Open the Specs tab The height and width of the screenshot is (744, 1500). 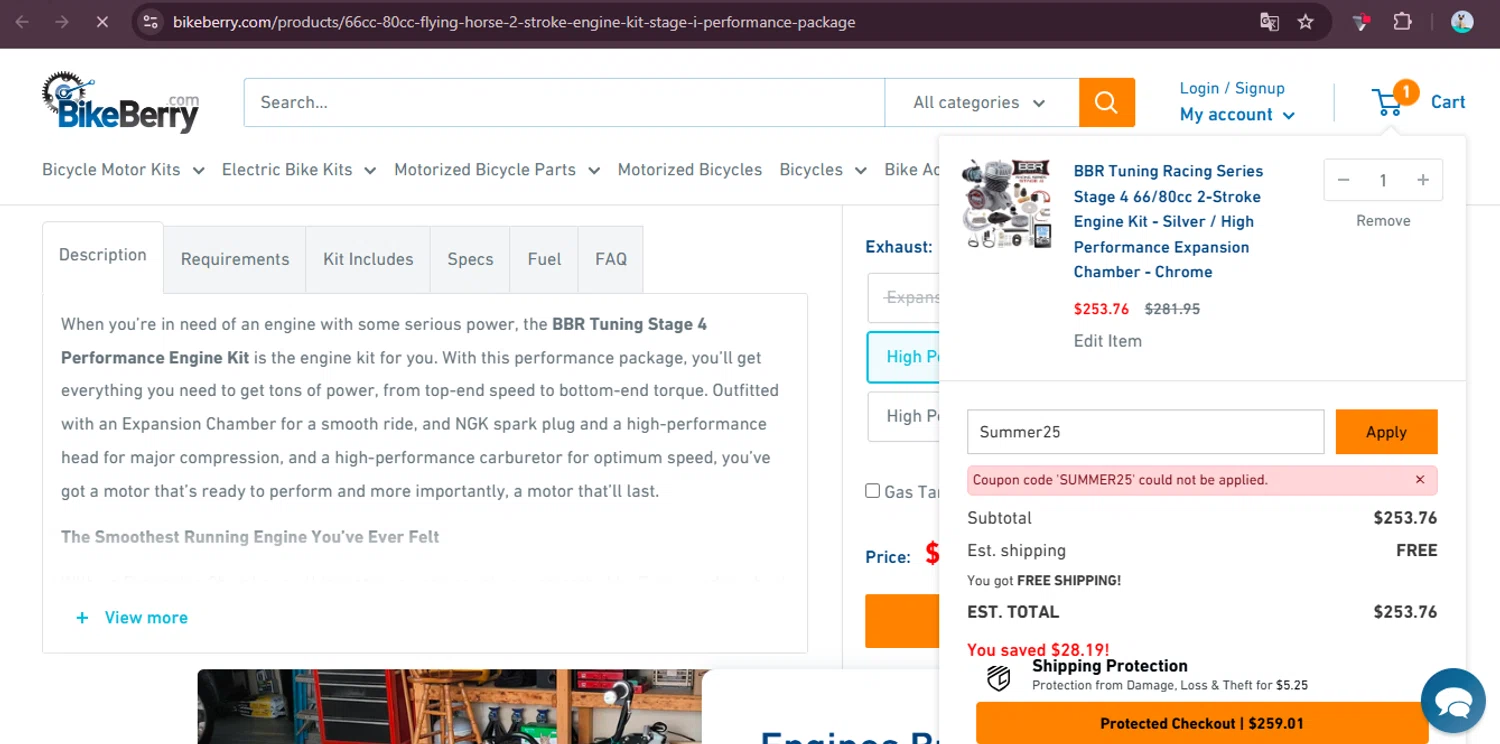[470, 259]
